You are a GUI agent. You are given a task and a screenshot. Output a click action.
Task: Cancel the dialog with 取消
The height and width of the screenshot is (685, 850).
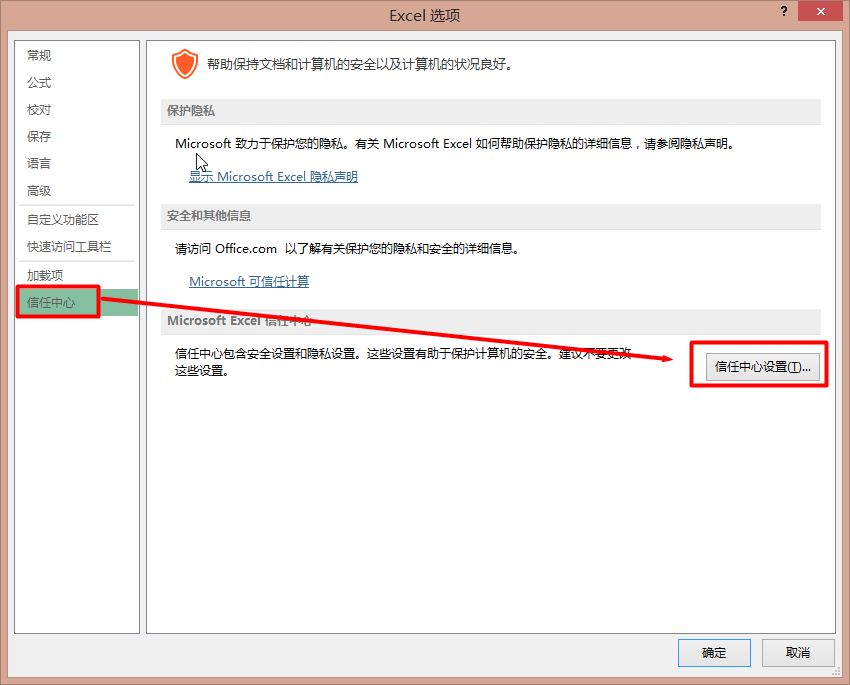tap(797, 652)
